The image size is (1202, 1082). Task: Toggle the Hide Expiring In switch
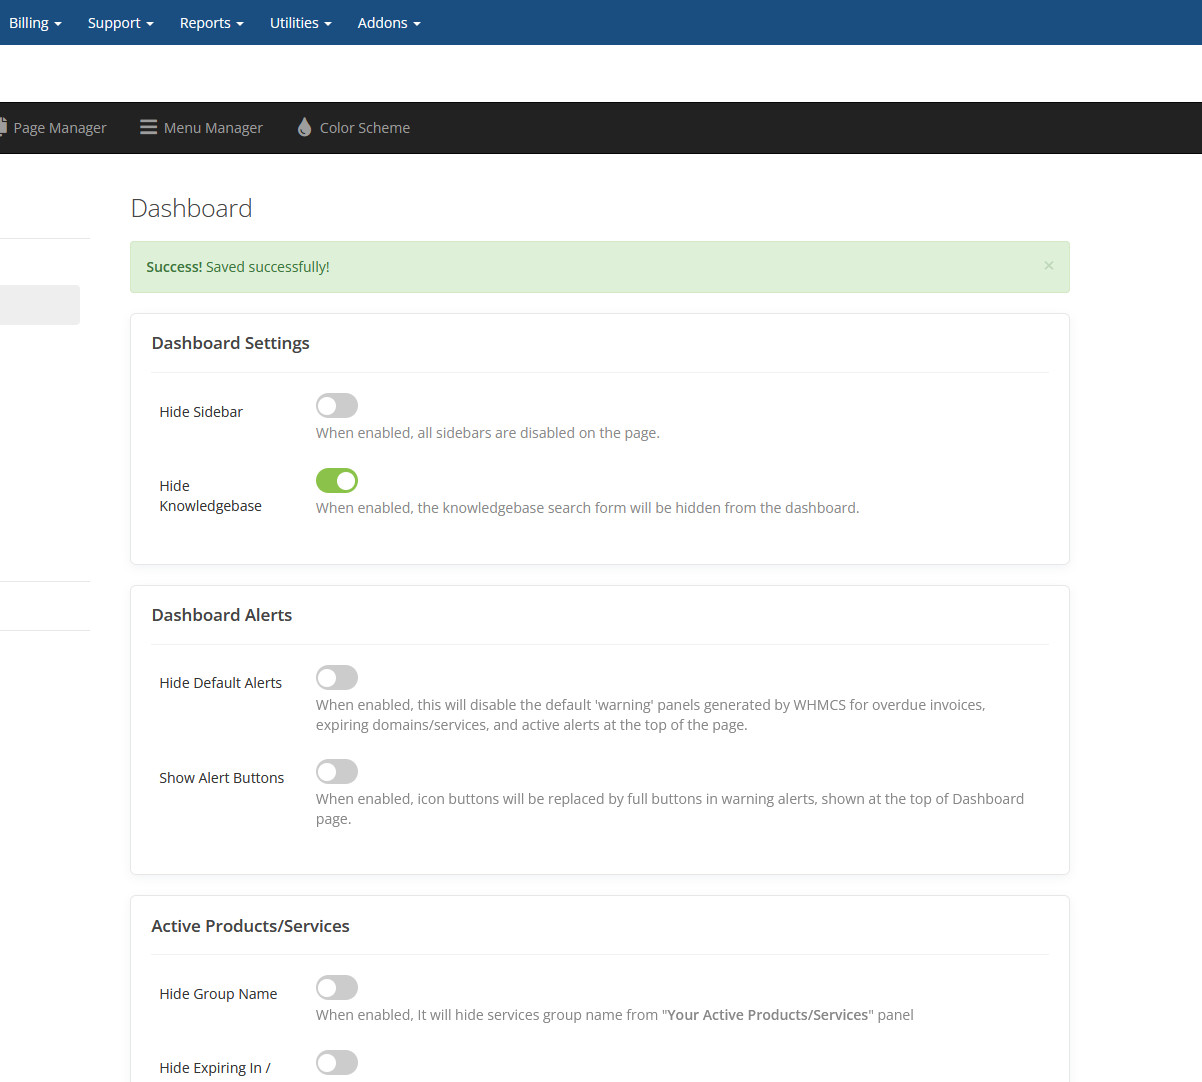[x=337, y=1063]
